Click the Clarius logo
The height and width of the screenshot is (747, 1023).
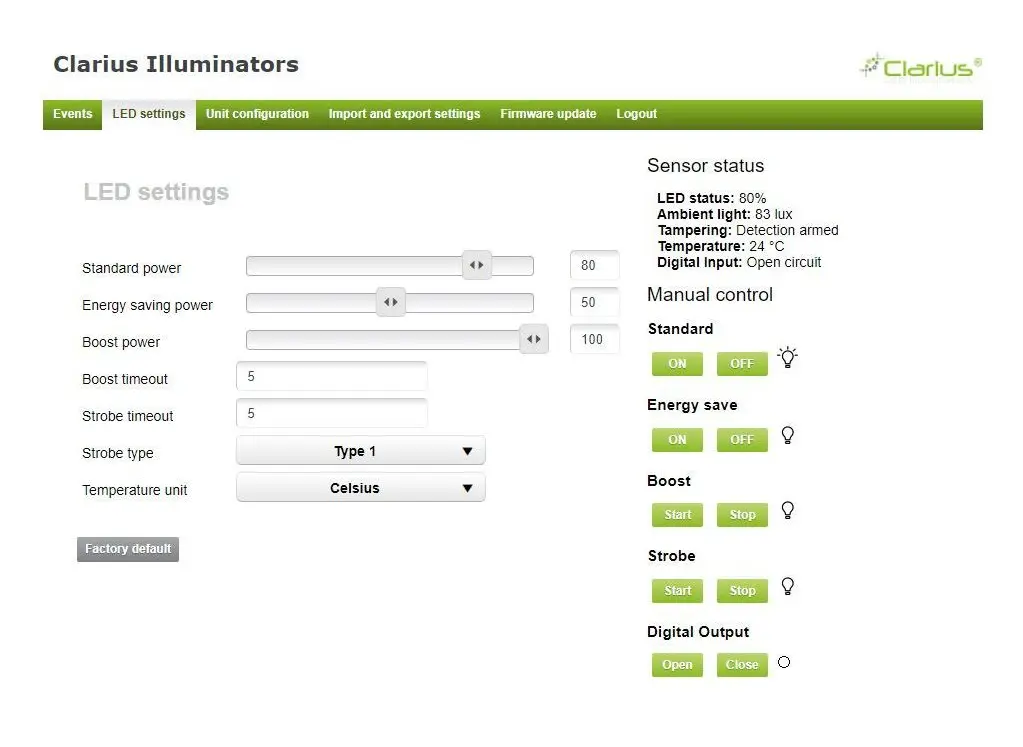921,67
